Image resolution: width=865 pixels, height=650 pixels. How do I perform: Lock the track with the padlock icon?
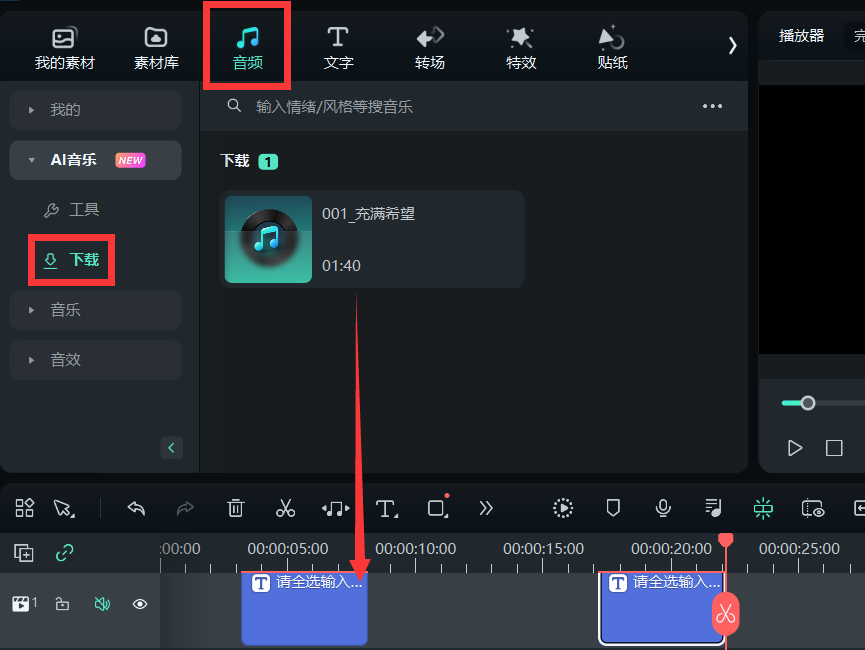(62, 604)
